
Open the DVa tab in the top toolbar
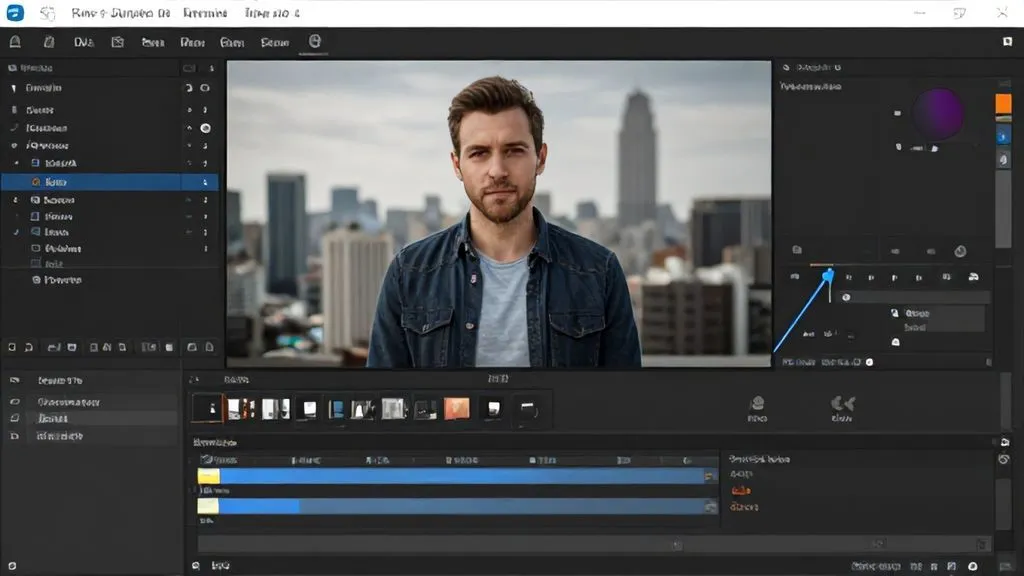pyautogui.click(x=84, y=42)
